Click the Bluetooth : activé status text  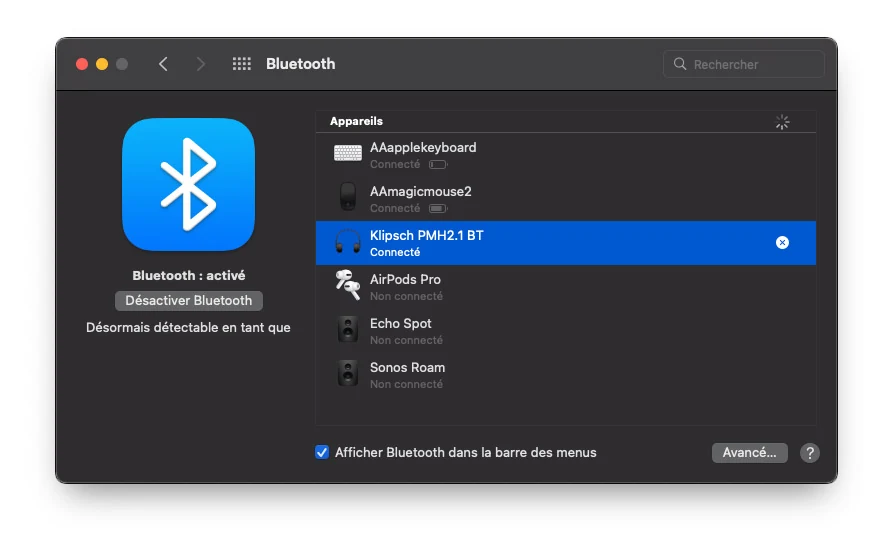click(x=189, y=276)
